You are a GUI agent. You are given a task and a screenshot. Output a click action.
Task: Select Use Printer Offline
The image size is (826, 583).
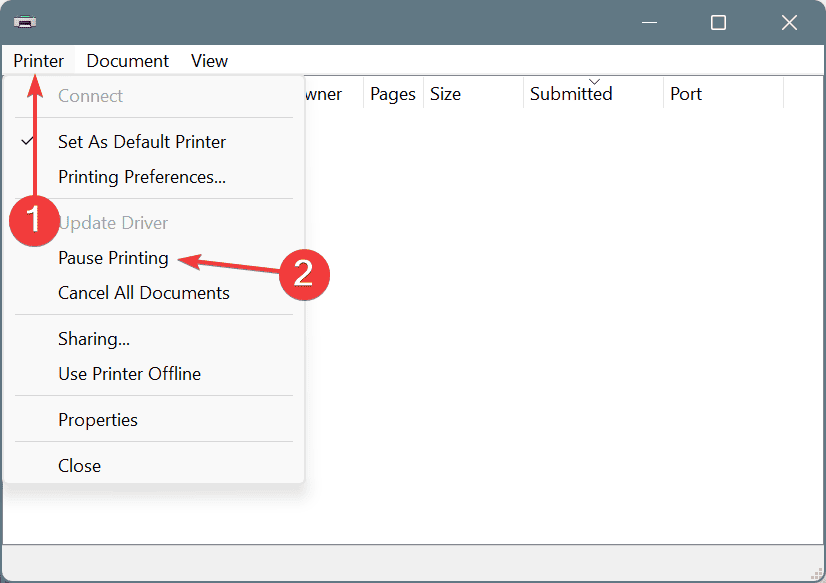[154, 374]
